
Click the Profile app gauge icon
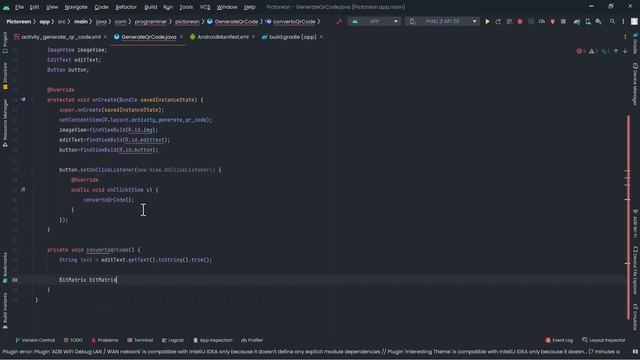click(x=542, y=21)
